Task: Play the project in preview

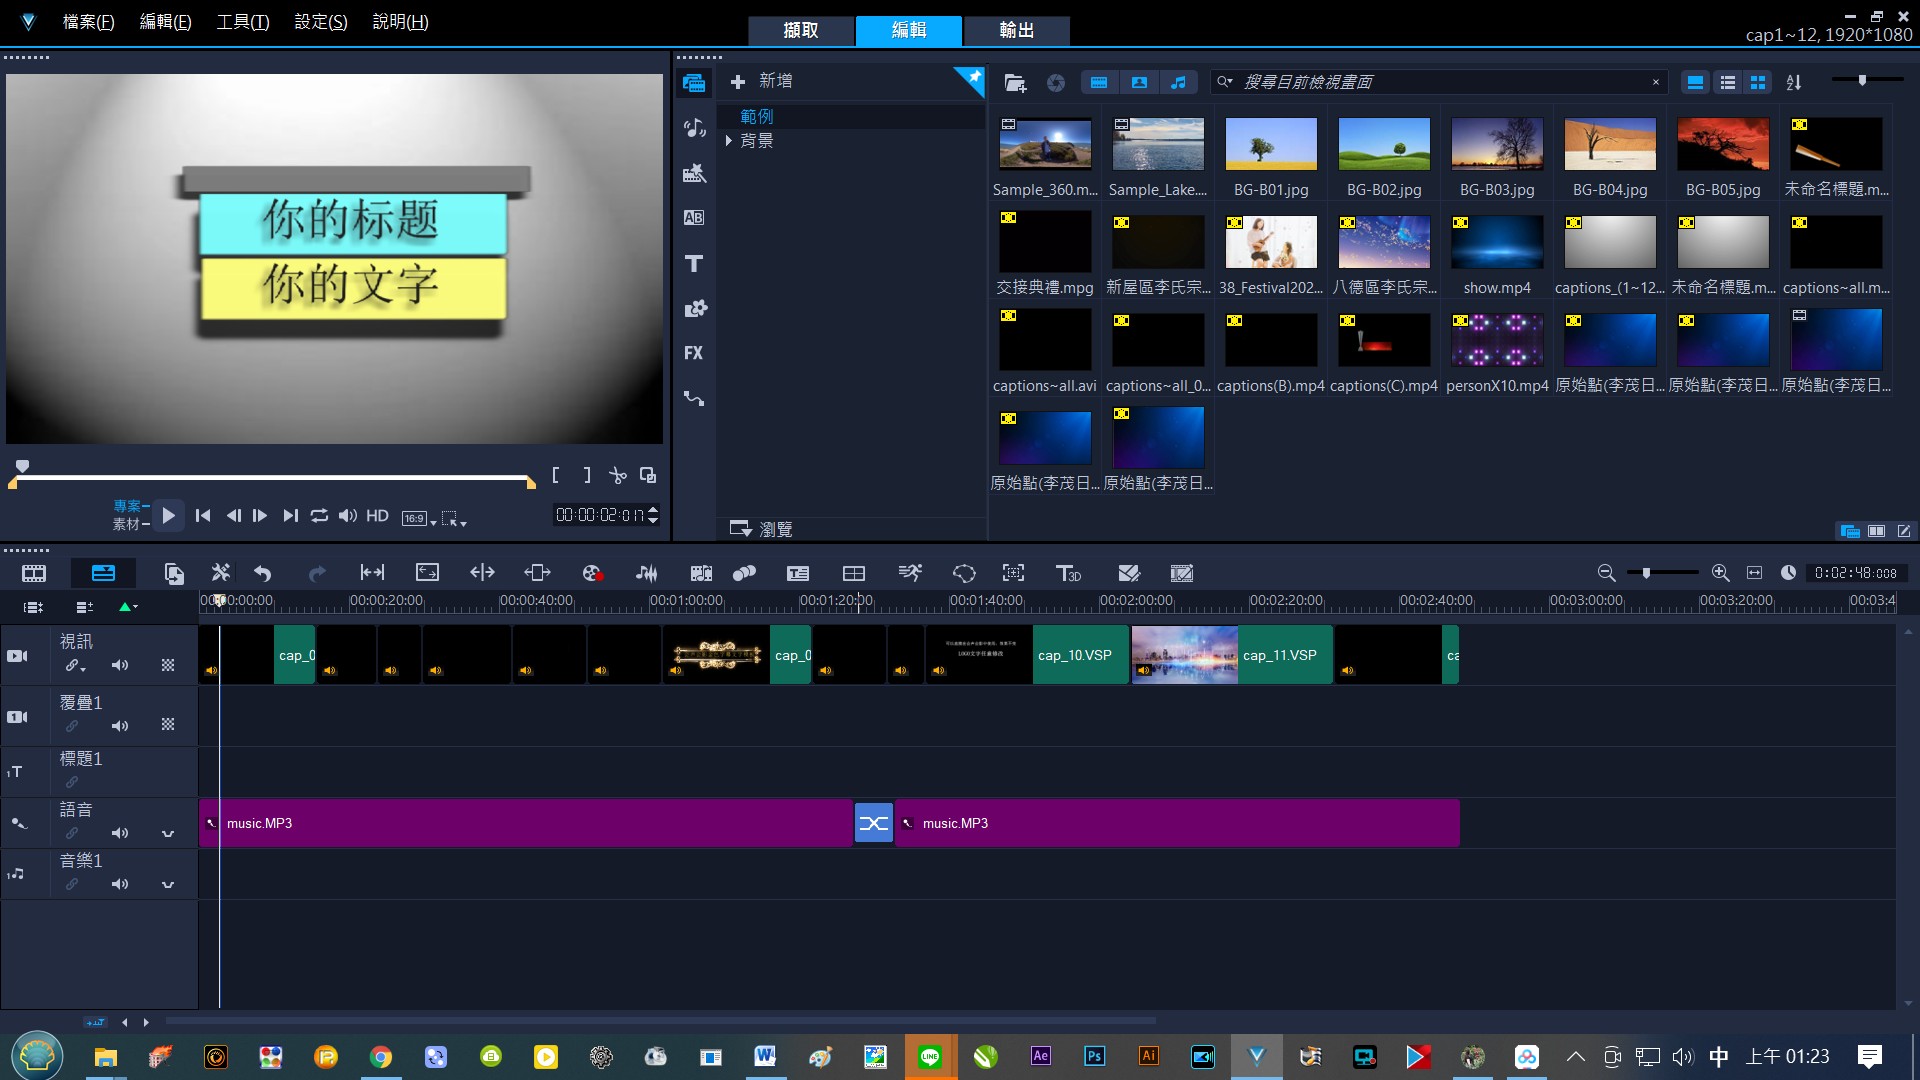Action: tap(168, 515)
